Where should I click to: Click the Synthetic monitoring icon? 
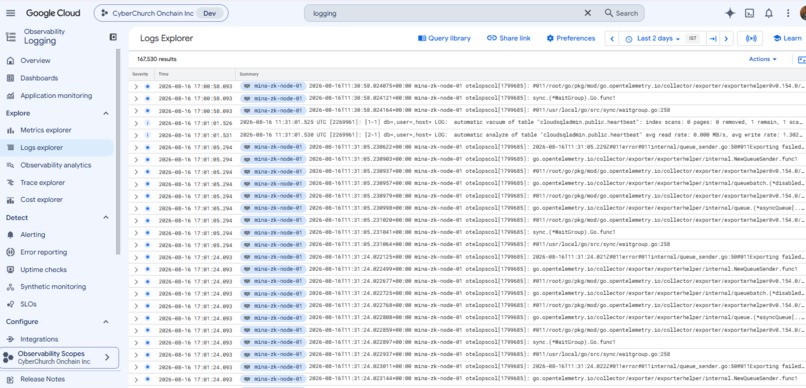(x=10, y=287)
